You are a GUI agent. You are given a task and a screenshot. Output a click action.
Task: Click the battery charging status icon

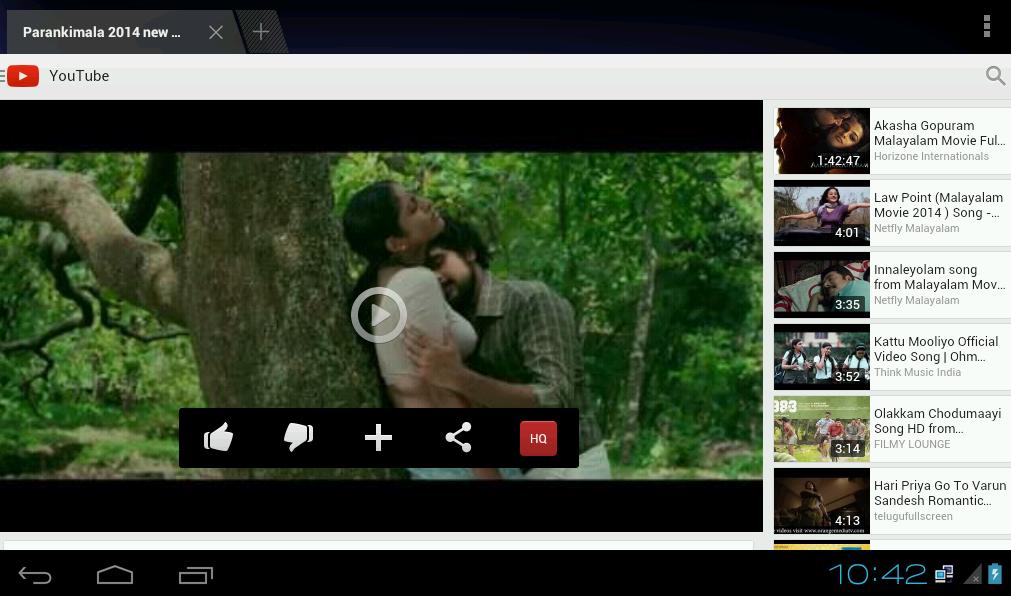point(996,573)
